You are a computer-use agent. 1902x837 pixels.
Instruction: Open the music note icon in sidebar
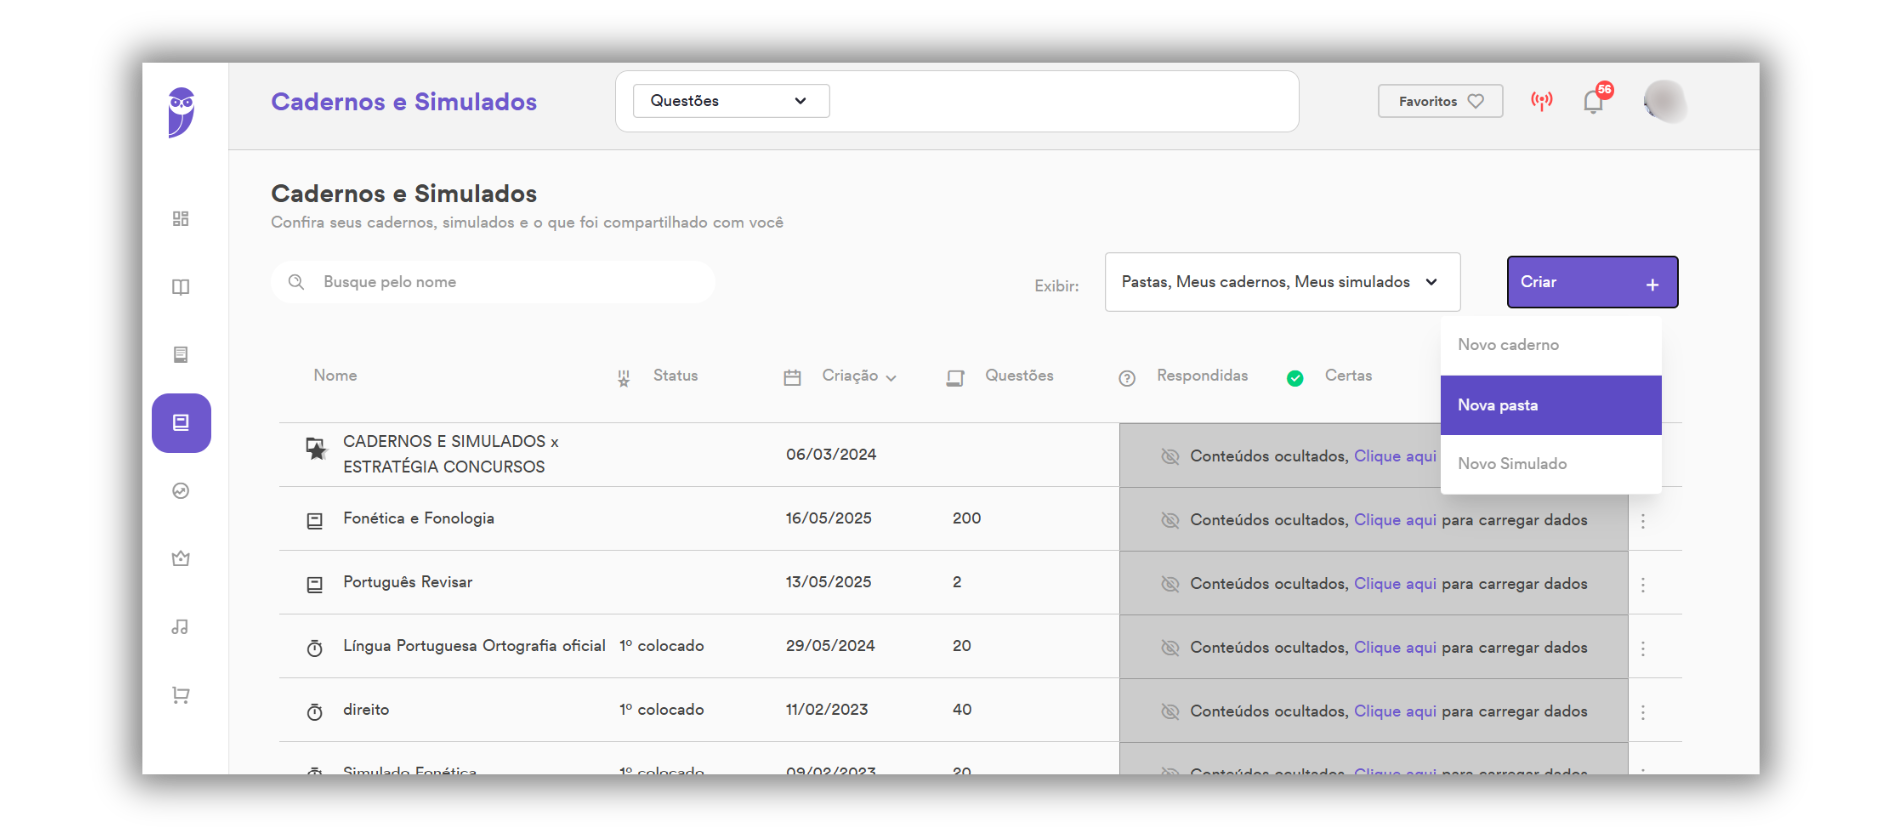[180, 627]
